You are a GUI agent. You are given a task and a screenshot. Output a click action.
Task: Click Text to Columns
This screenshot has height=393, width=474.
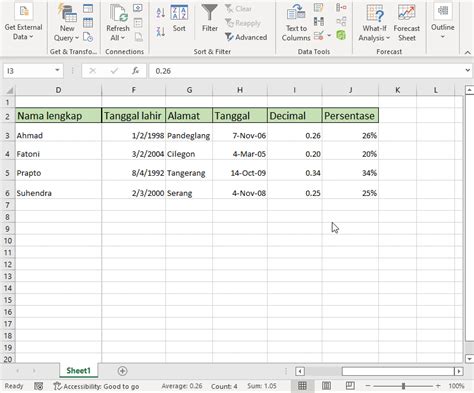(x=296, y=23)
